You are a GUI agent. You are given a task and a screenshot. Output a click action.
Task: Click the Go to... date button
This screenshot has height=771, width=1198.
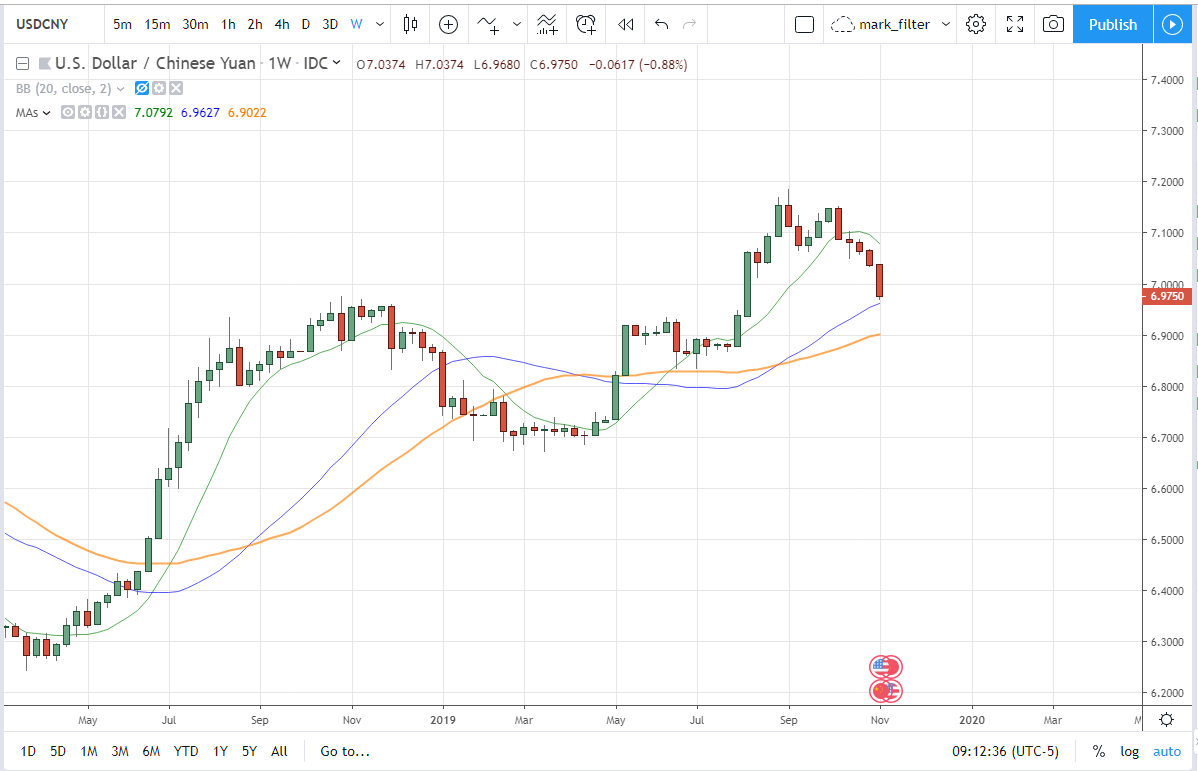pyautogui.click(x=345, y=751)
